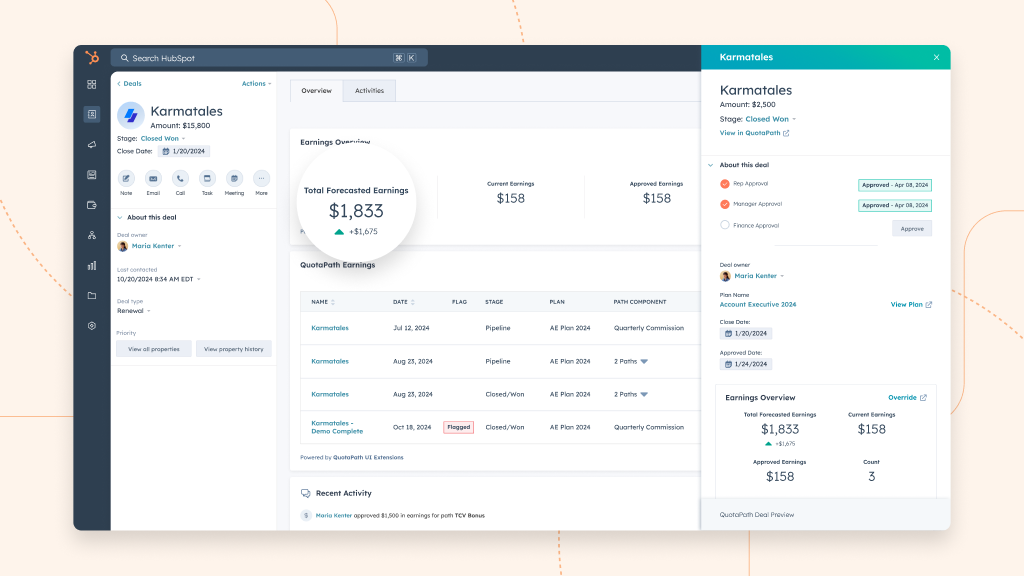
Task: Click the external-link icon beside View in QuotaPath
Action: point(786,133)
